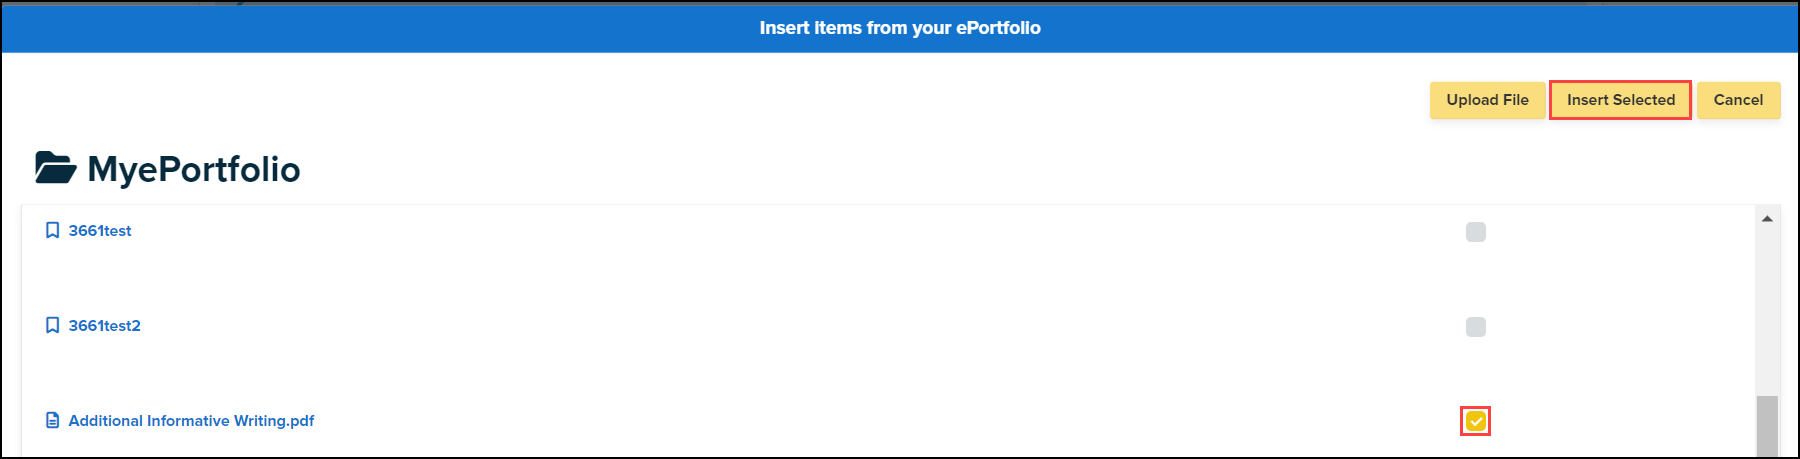Click the scrollbar up arrow
1800x459 pixels.
[x=1767, y=218]
